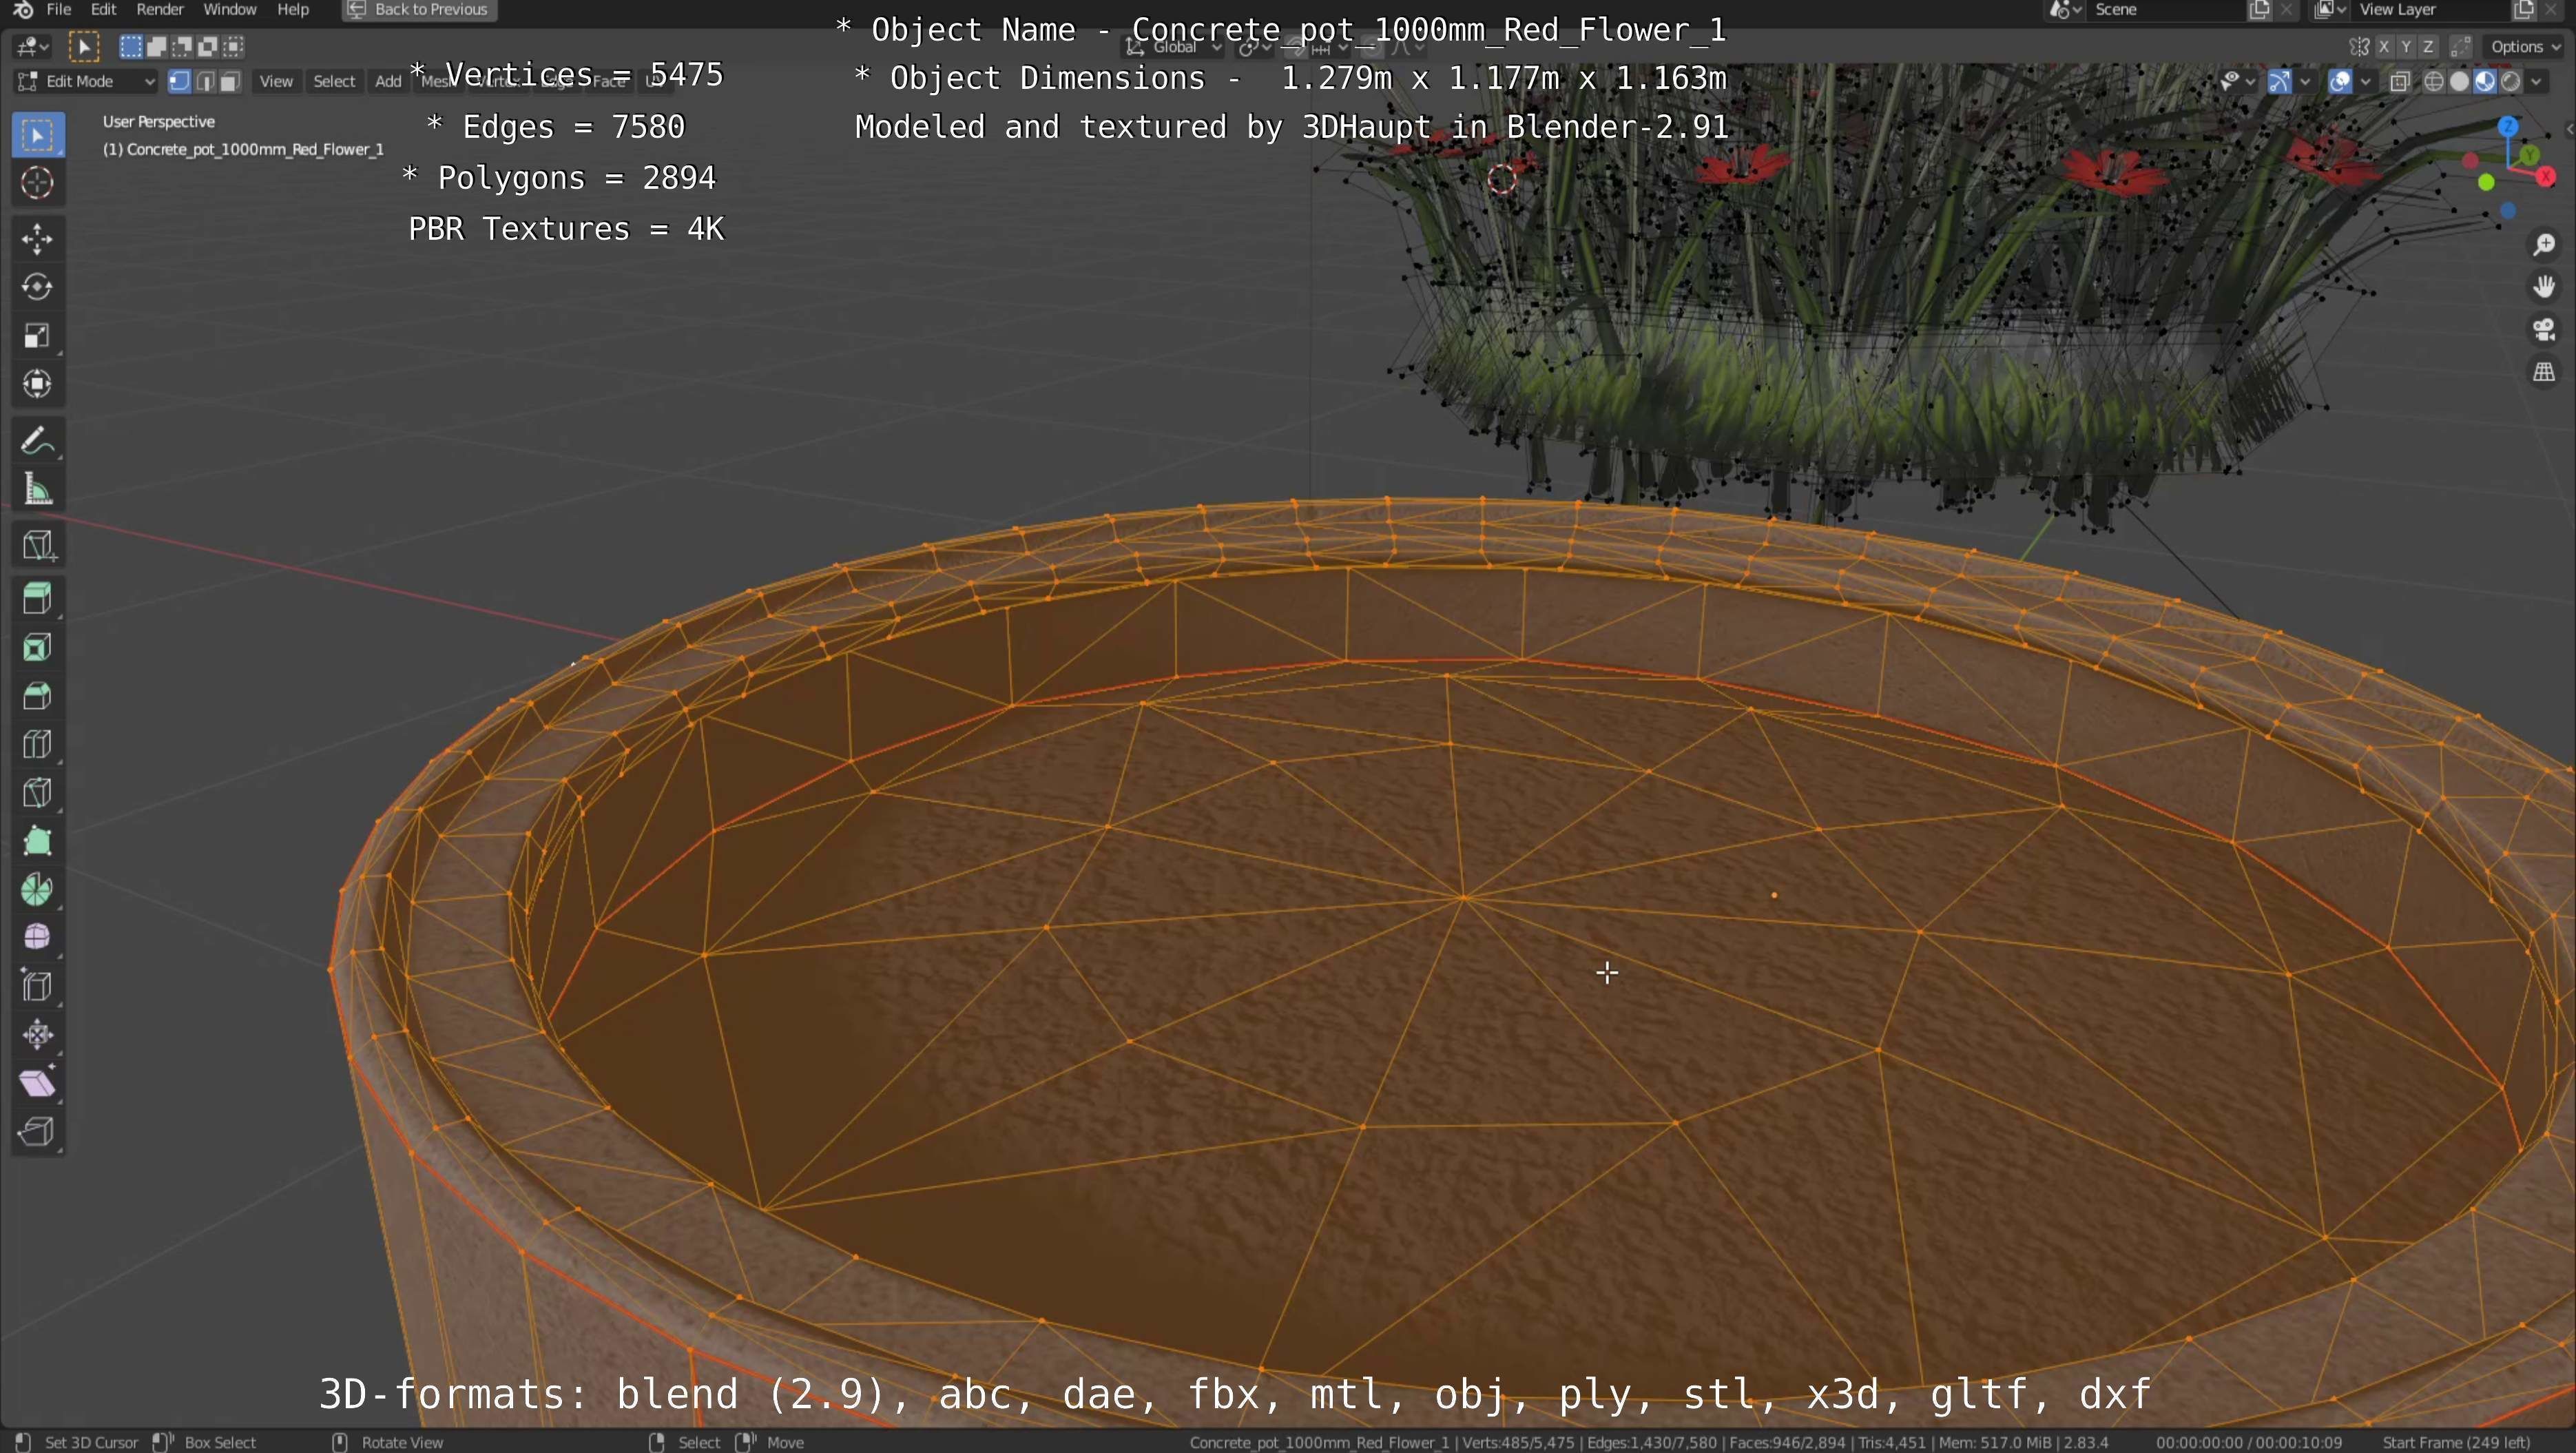Screen dimensions: 2576x1453
Task: Toggle viewport overlays display
Action: click(x=2340, y=82)
